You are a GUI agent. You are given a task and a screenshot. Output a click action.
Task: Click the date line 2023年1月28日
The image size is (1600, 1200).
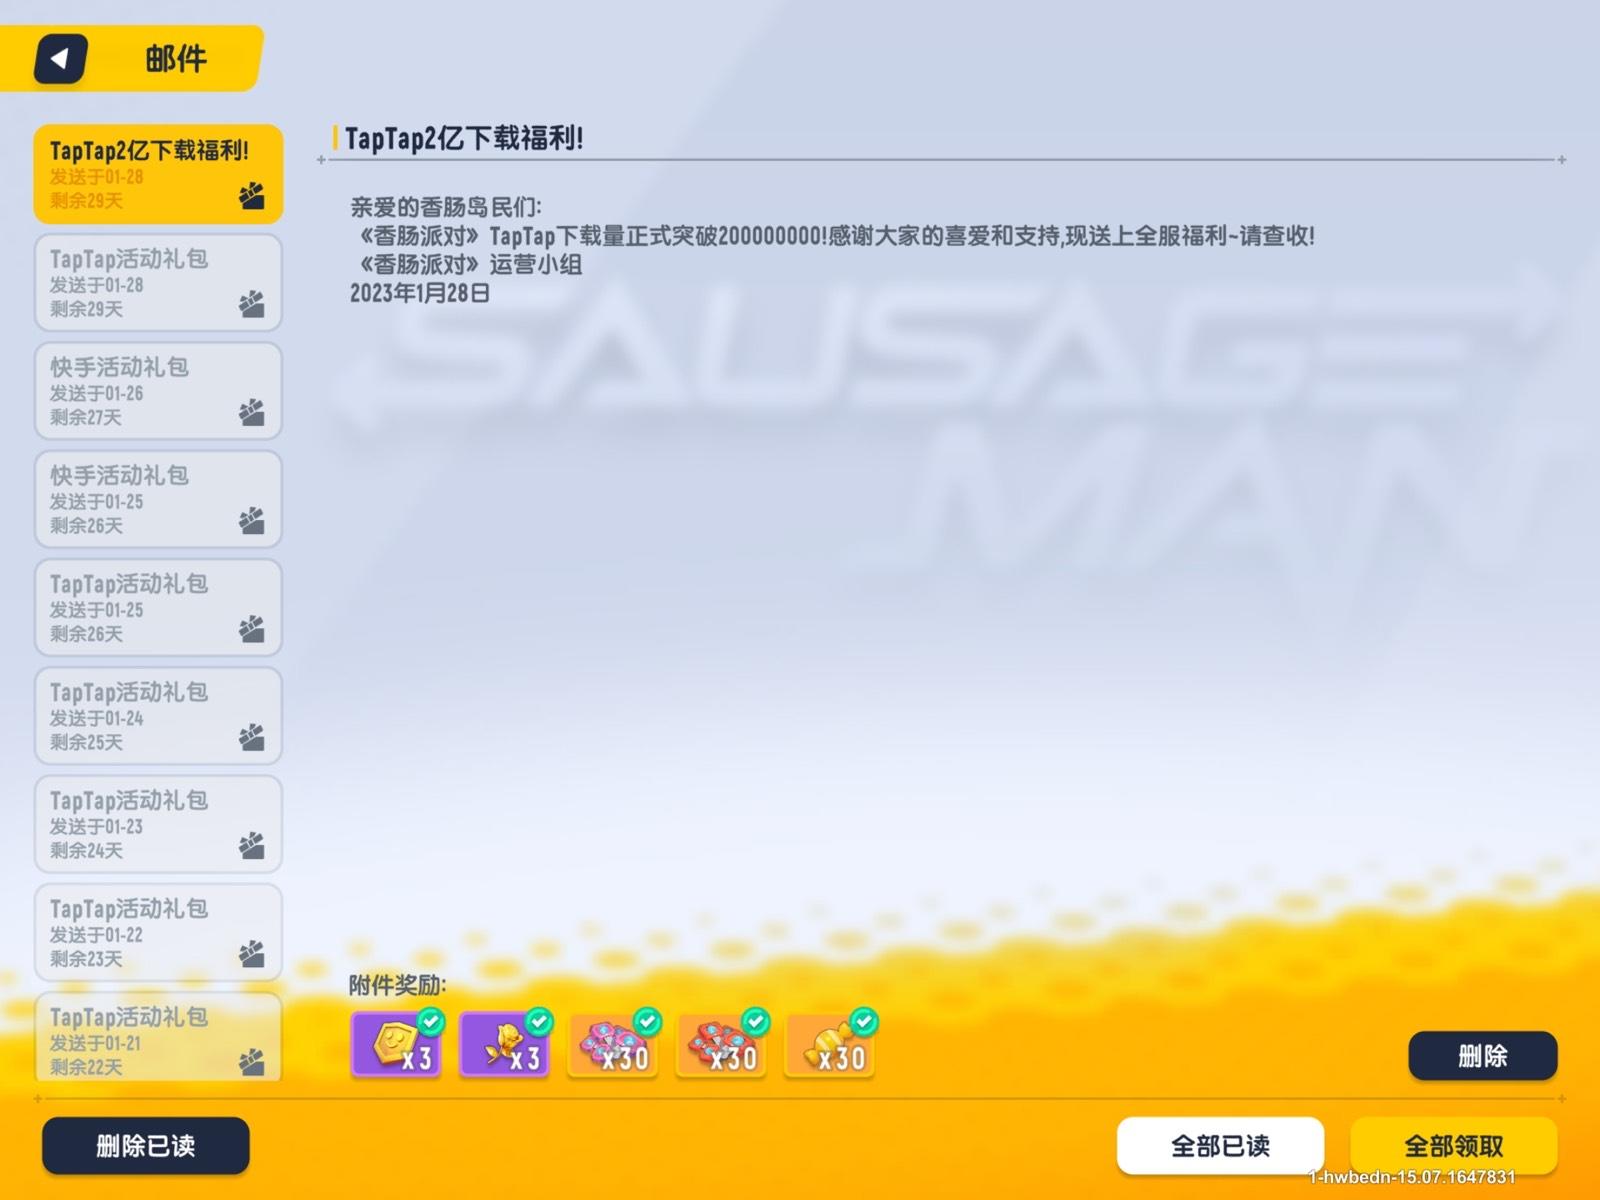point(420,293)
